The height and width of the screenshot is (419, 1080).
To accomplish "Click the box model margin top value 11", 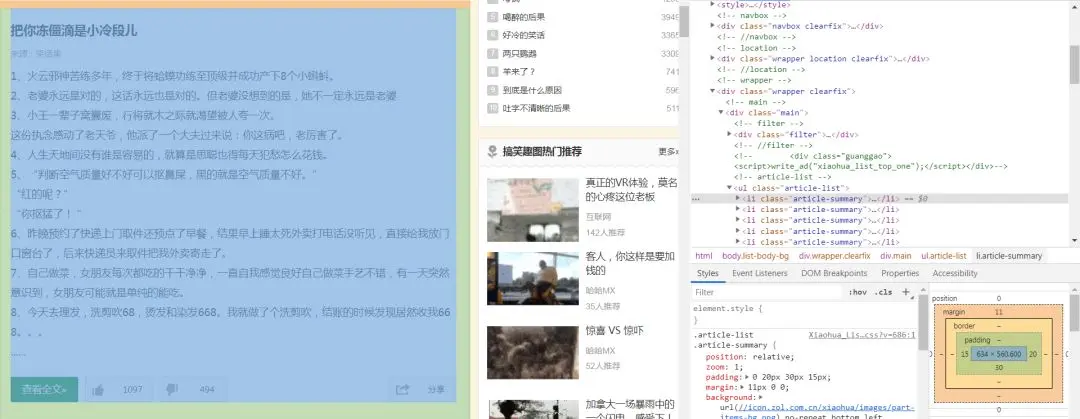I will point(999,312).
